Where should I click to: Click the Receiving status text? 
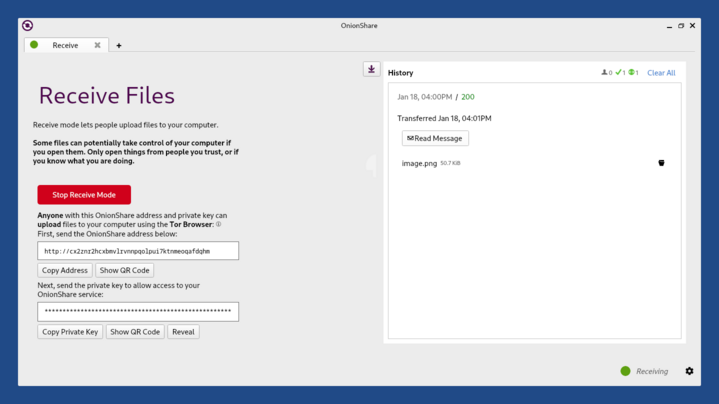pos(652,371)
